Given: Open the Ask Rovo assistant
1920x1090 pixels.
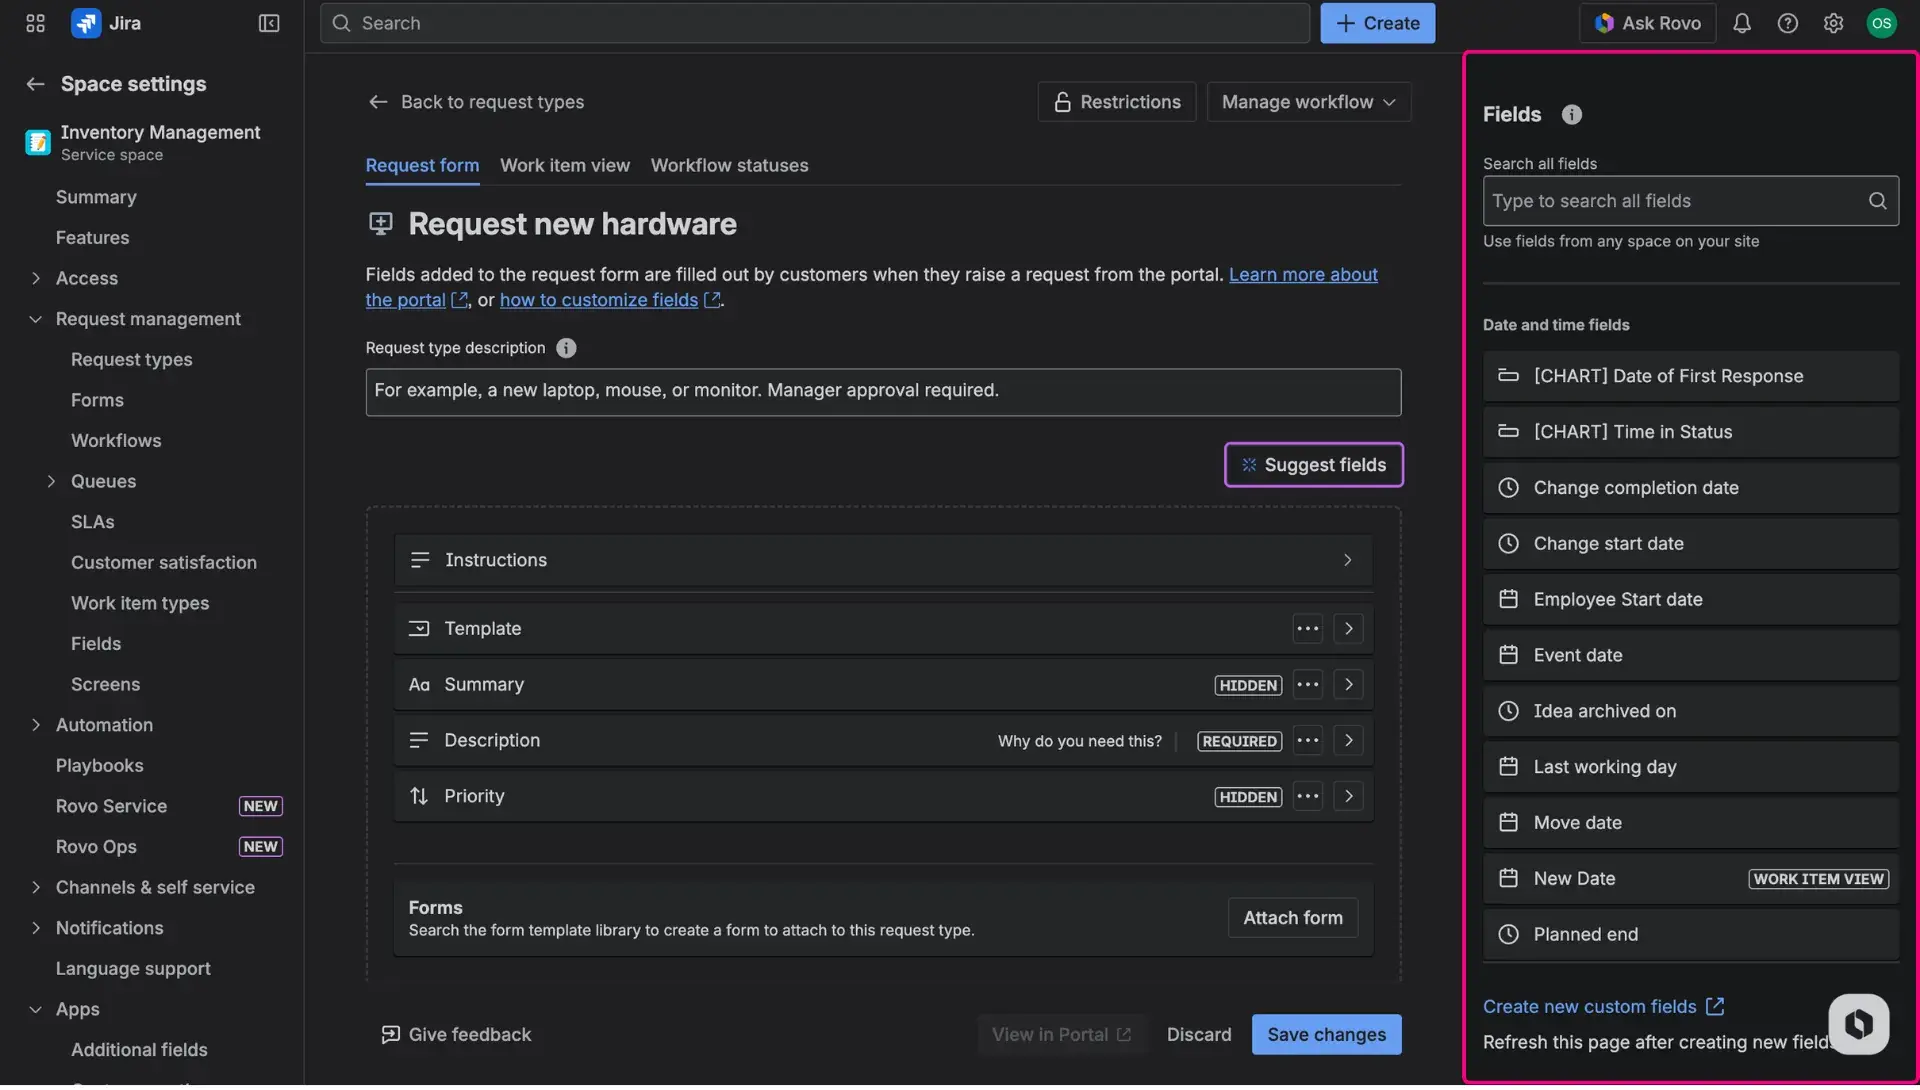Looking at the screenshot, I should [x=1646, y=22].
